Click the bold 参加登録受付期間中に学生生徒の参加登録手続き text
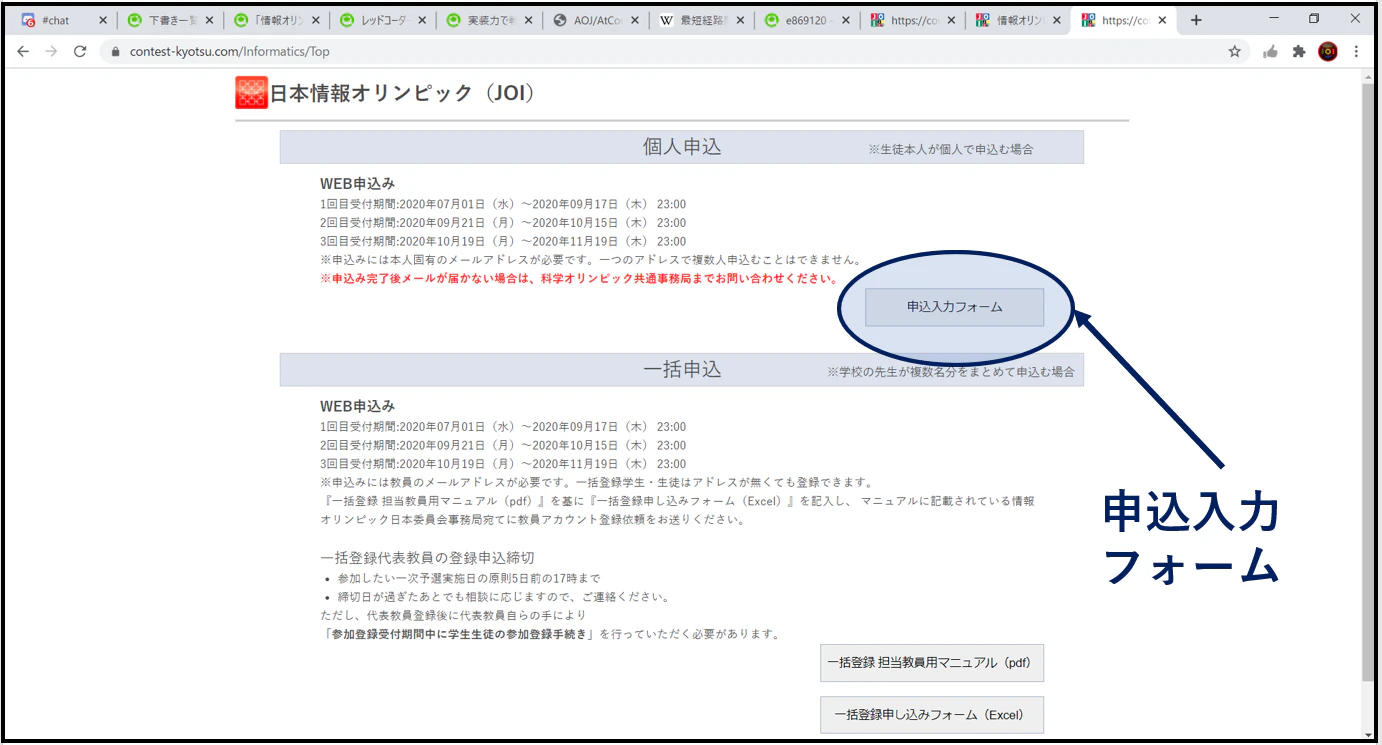1382x745 pixels. tap(458, 634)
